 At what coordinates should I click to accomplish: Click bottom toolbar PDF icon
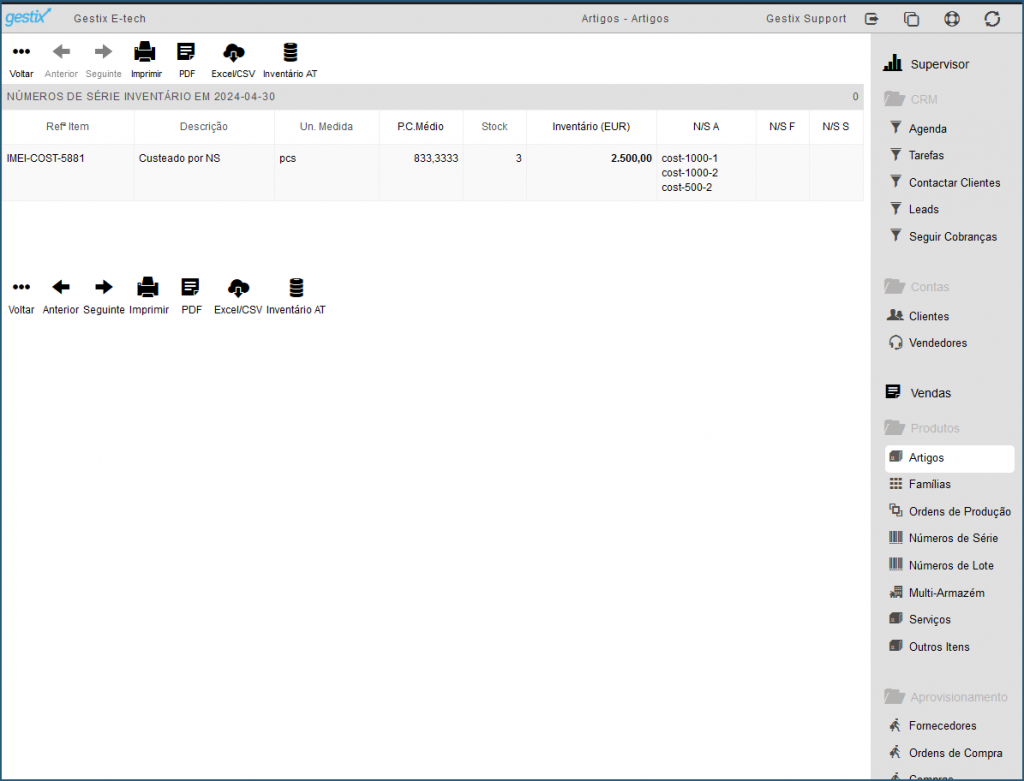pos(190,287)
